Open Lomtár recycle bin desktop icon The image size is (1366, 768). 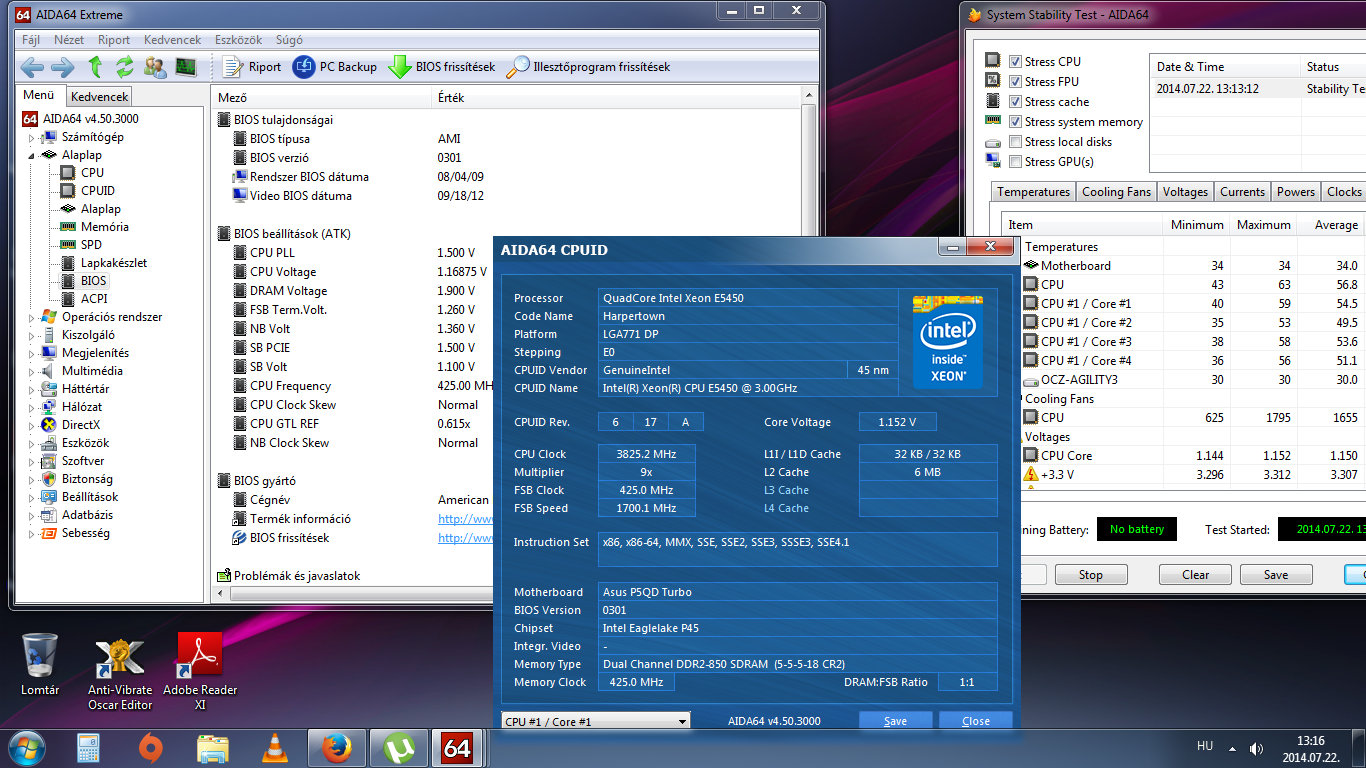[x=40, y=664]
